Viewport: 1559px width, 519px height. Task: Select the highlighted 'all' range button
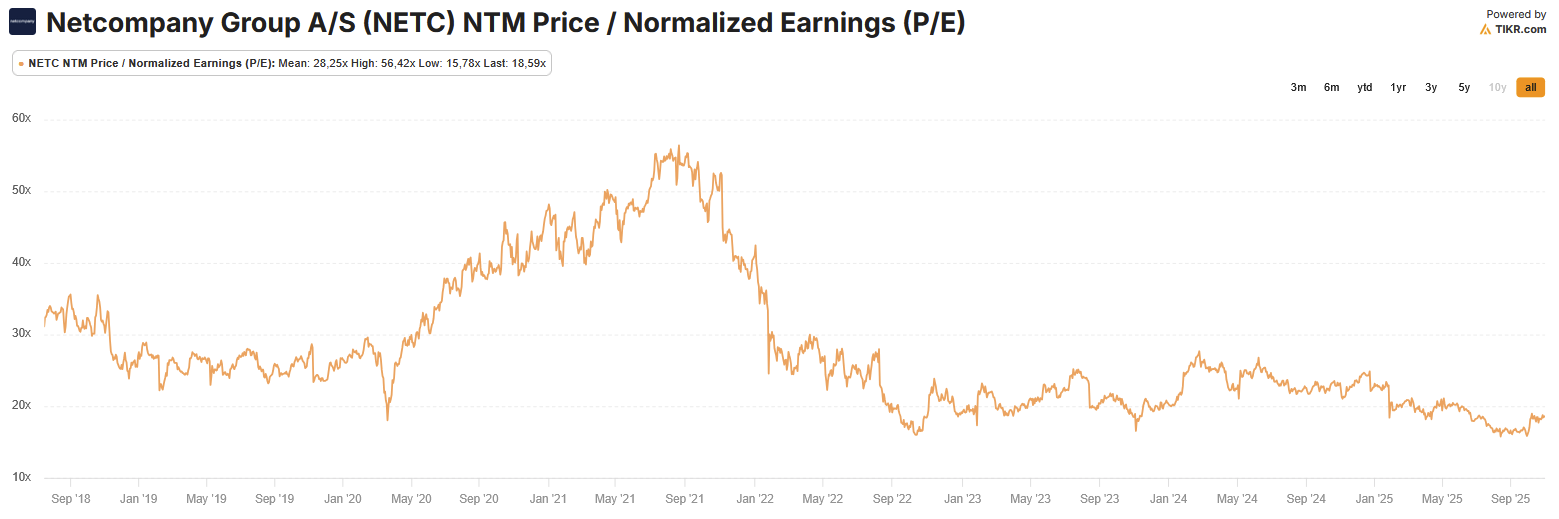[1530, 88]
